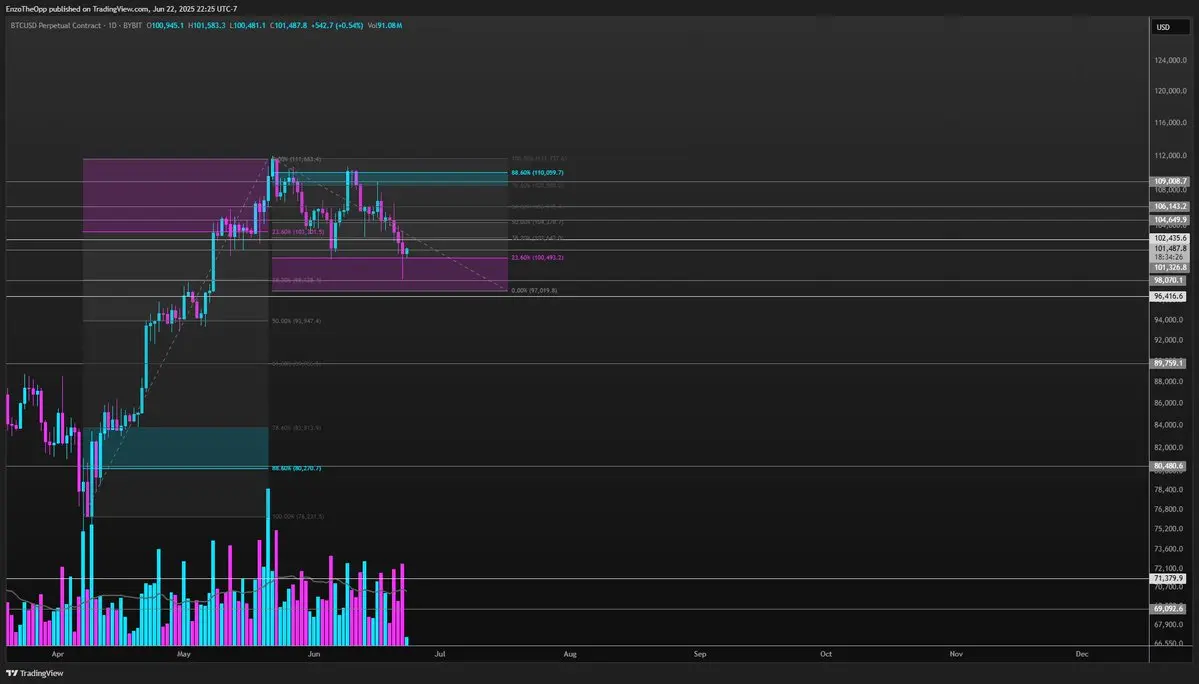Click the Dec label on time axis
This screenshot has height=684, width=1199.
click(1082, 654)
